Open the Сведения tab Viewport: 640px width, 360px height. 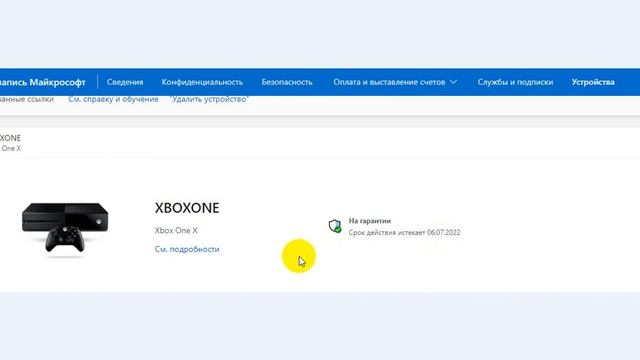[x=125, y=82]
